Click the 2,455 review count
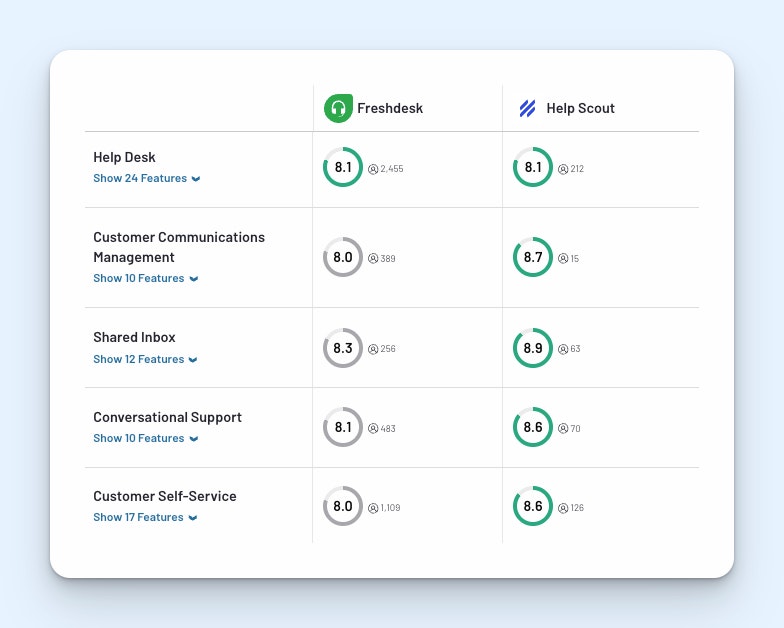 pos(392,169)
